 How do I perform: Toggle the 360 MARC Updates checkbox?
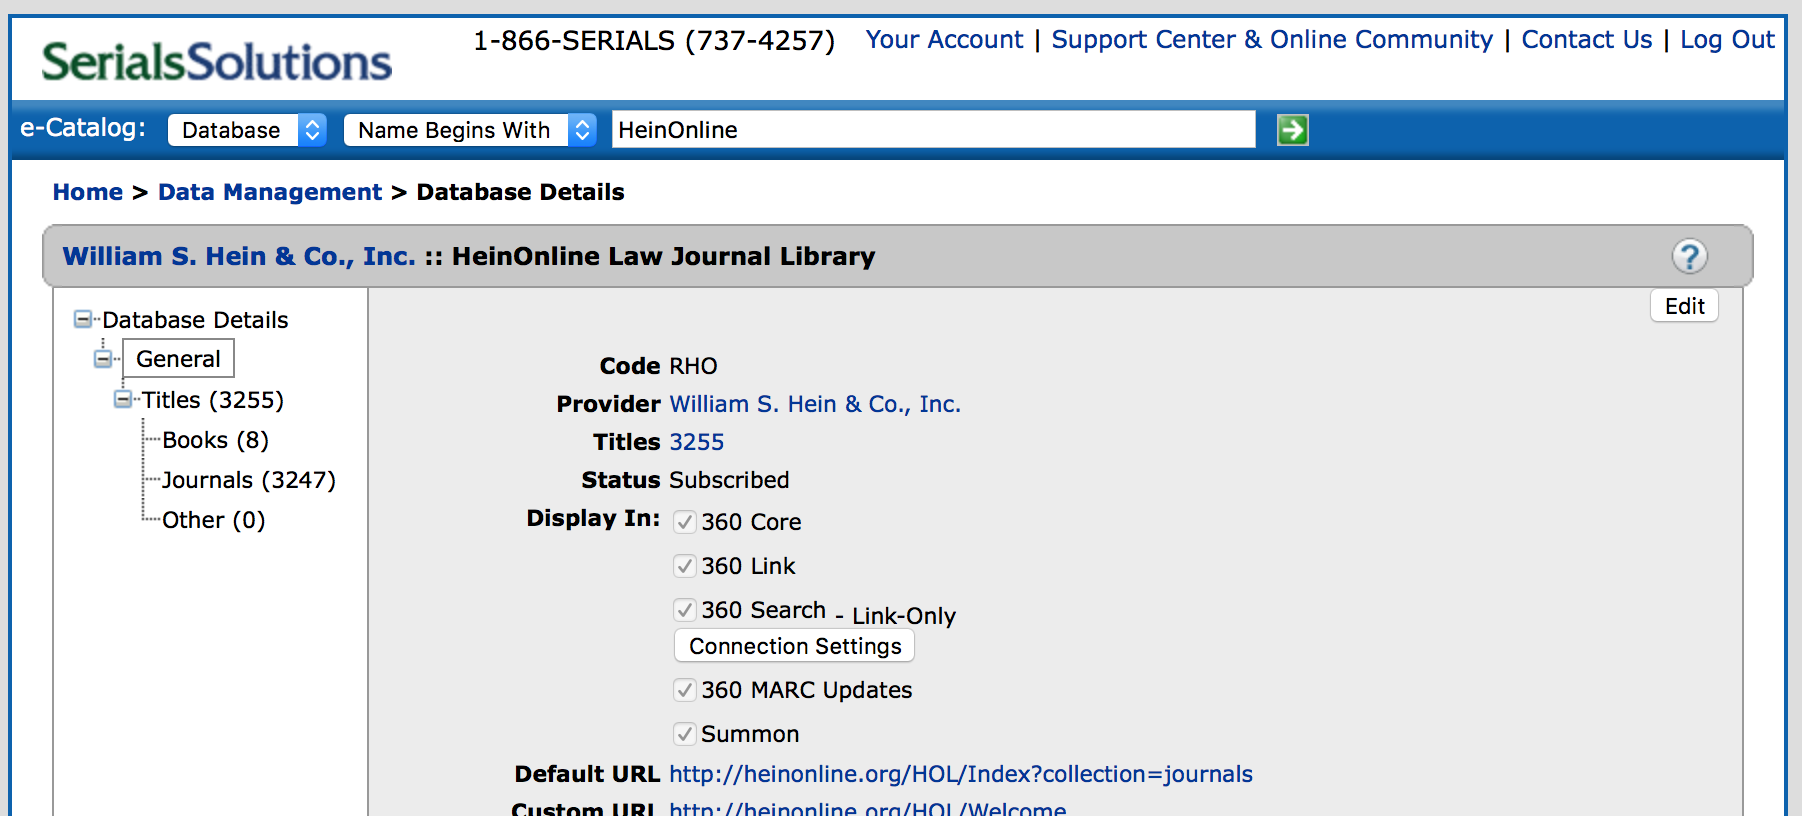685,690
